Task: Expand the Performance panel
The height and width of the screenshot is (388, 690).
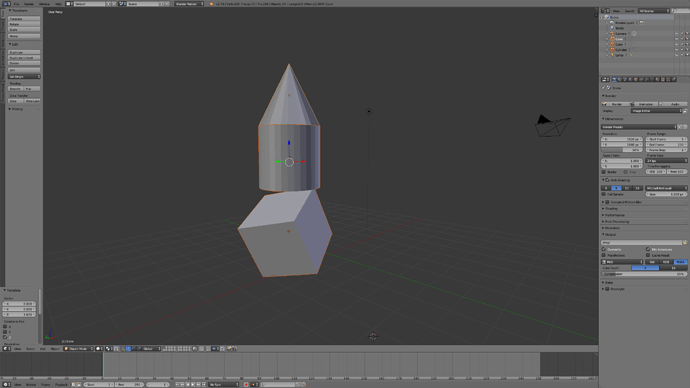Action: coord(614,215)
